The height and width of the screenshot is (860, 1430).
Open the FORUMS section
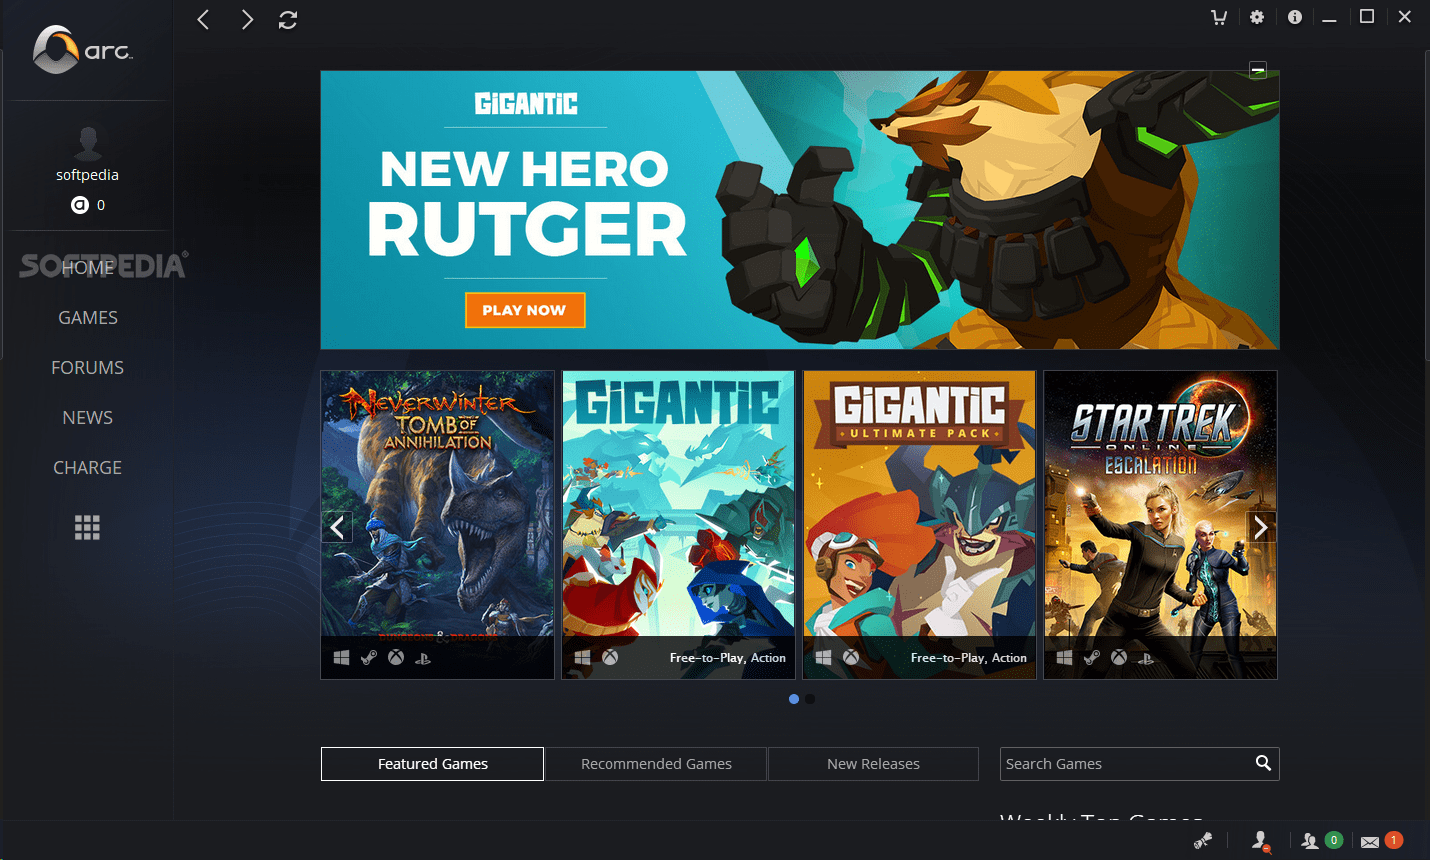click(x=88, y=367)
